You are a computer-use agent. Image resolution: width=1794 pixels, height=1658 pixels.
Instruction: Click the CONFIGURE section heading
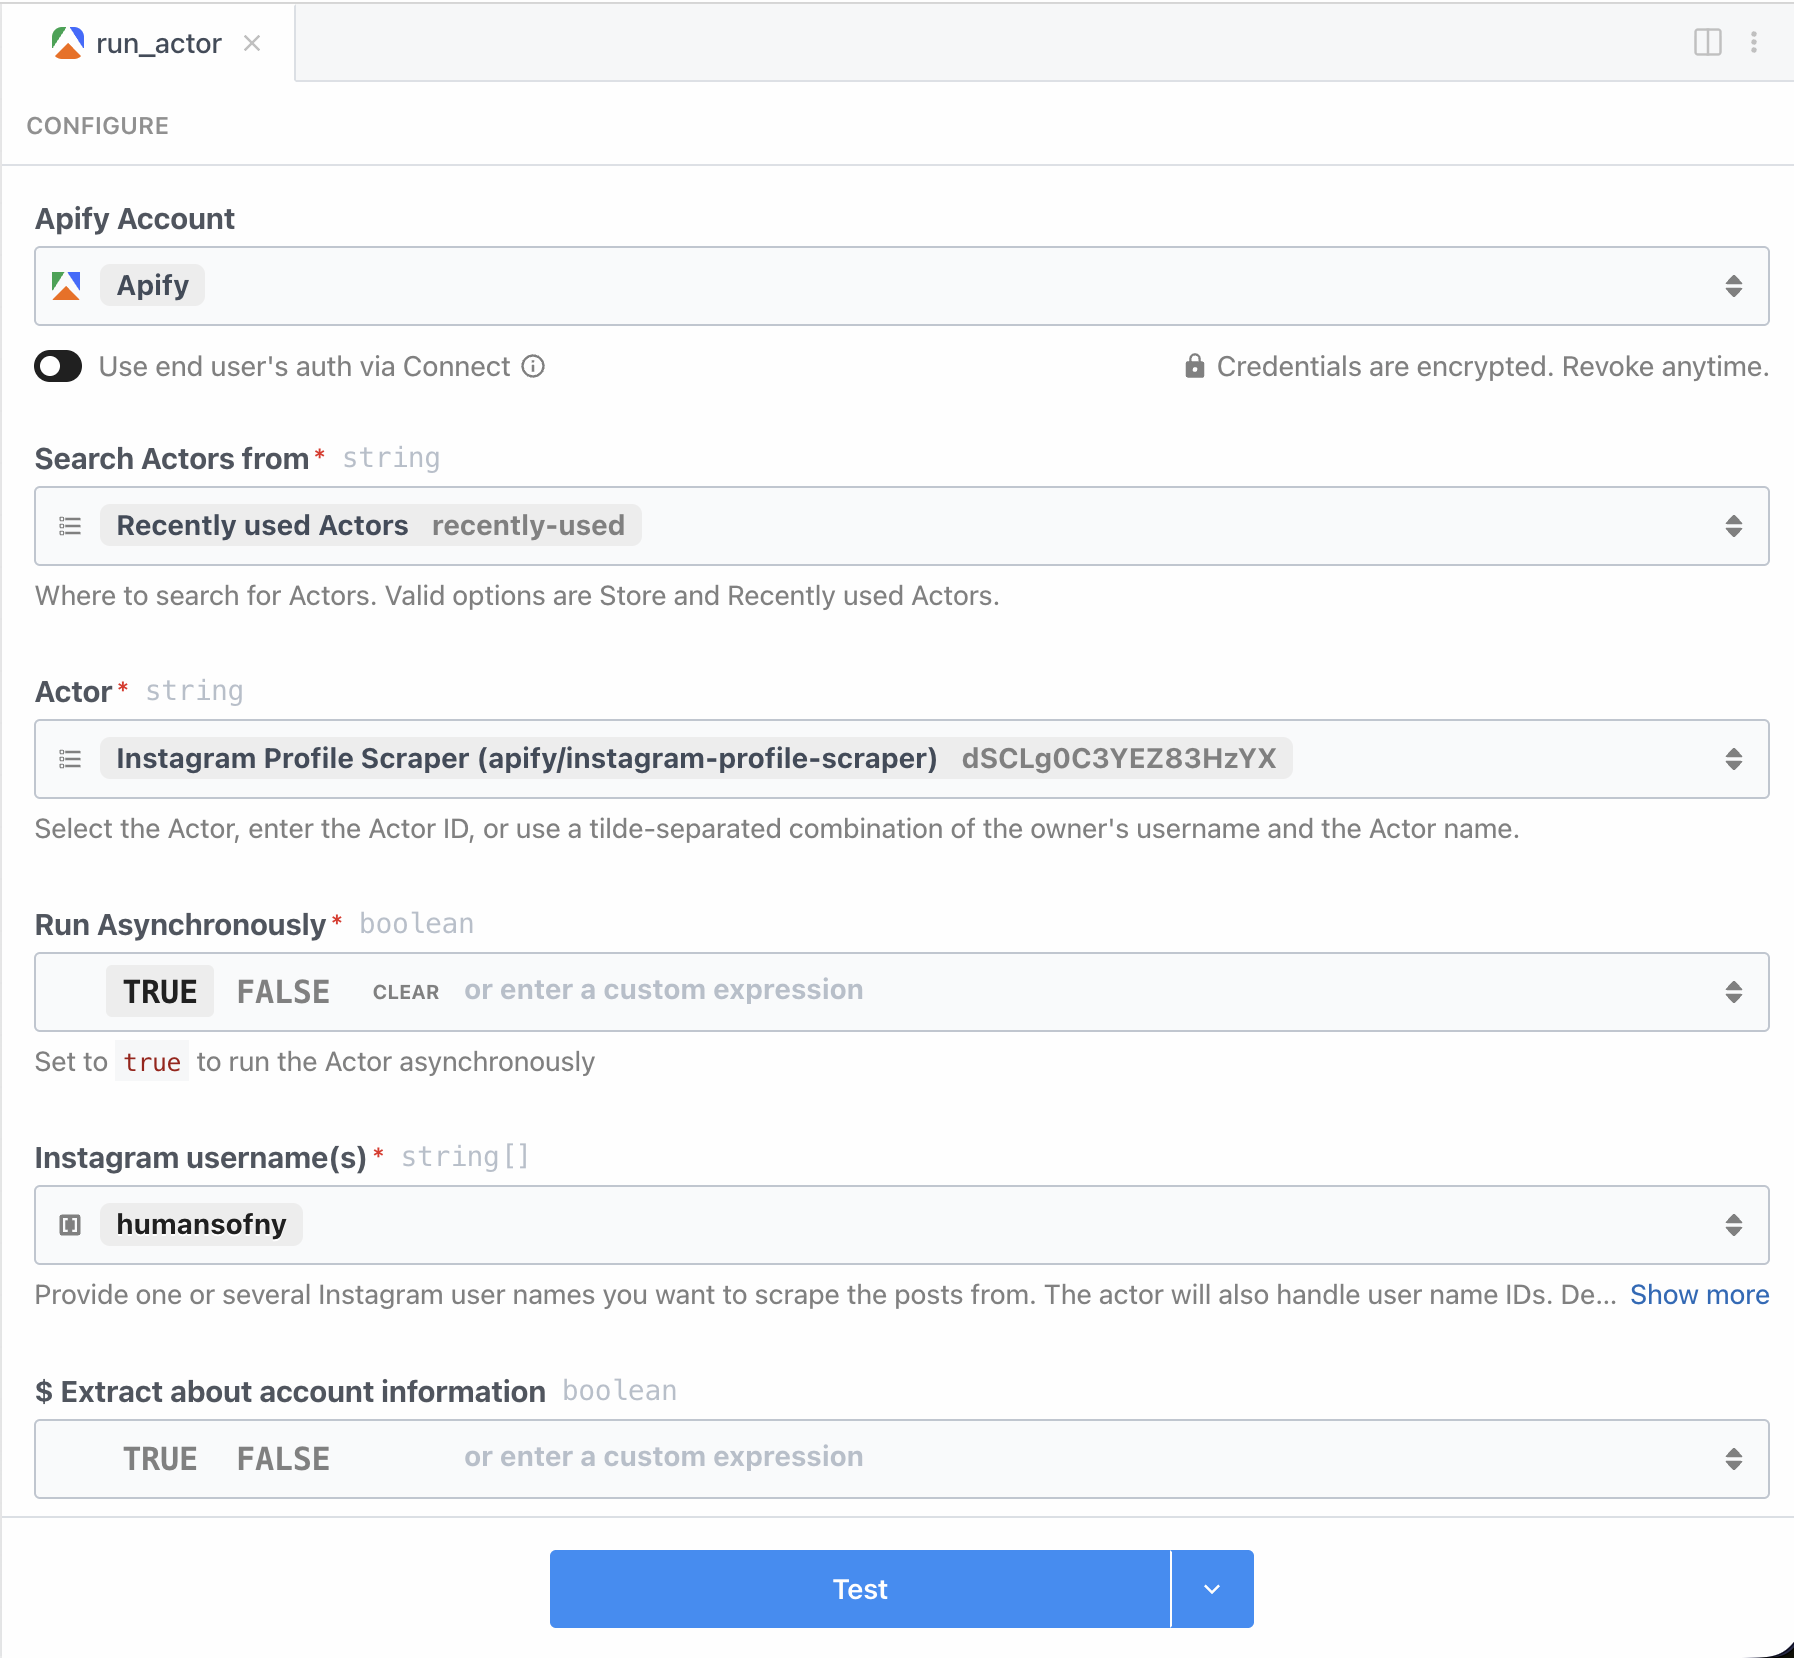[x=97, y=125]
